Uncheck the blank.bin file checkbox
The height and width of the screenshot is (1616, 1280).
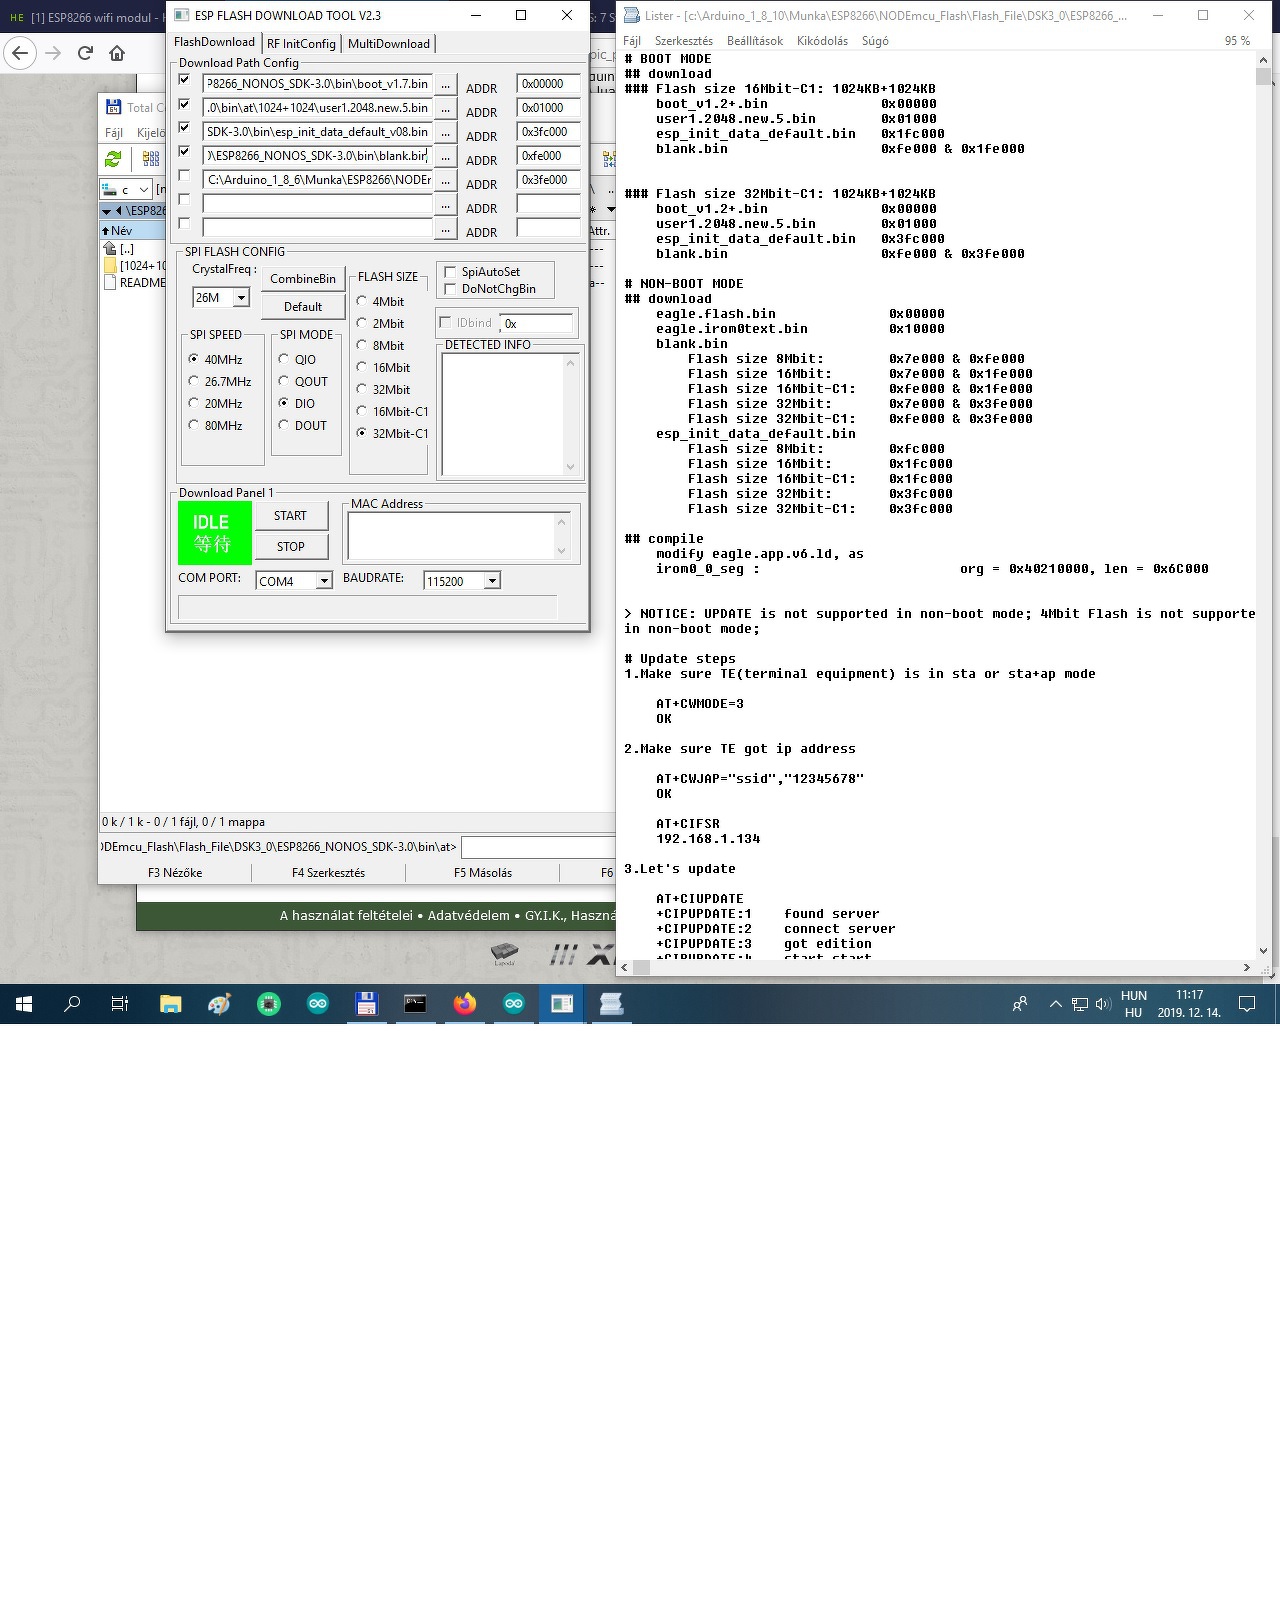(x=184, y=152)
